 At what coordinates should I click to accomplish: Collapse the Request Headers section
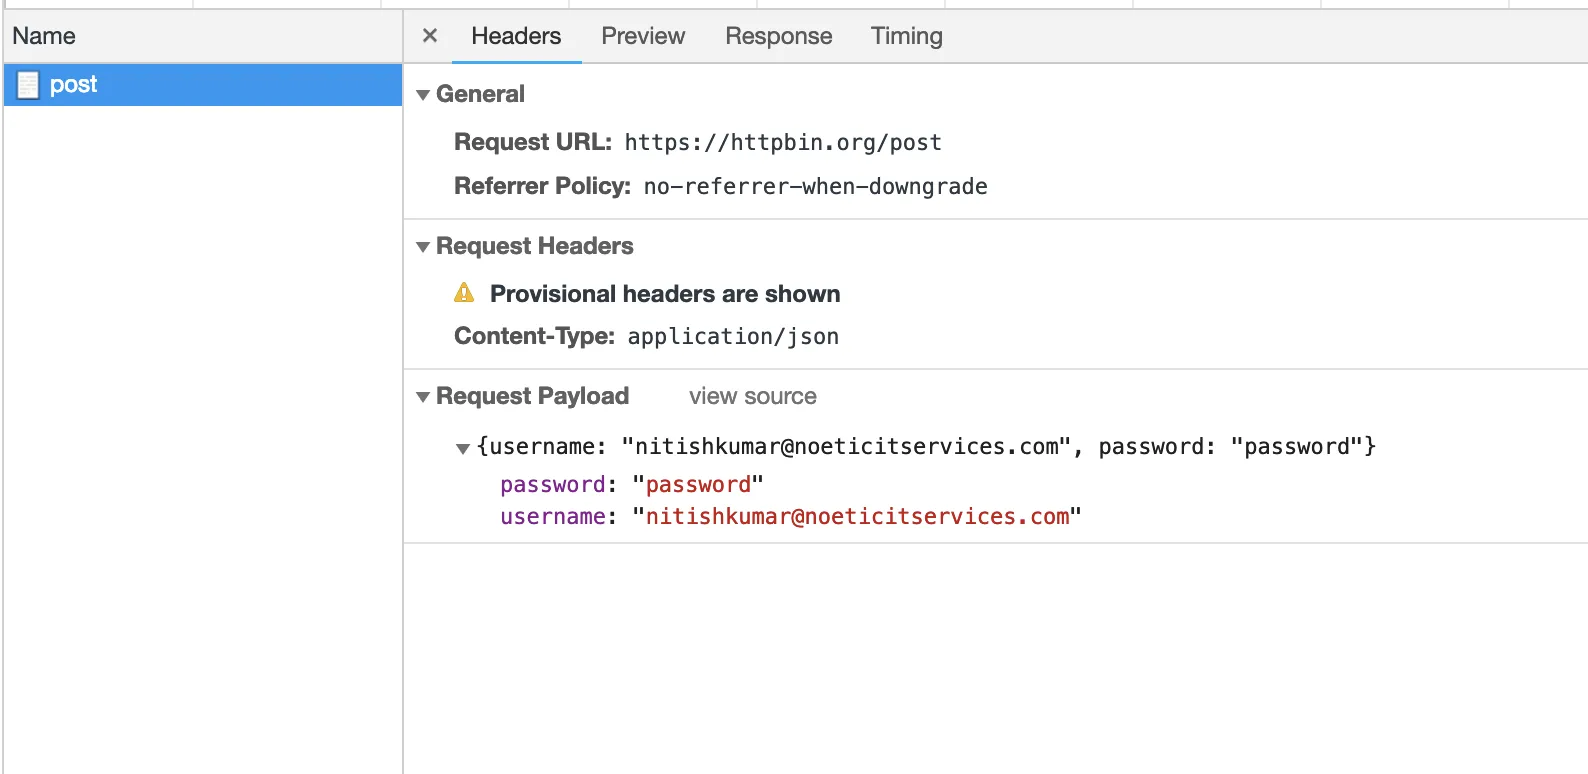point(423,247)
